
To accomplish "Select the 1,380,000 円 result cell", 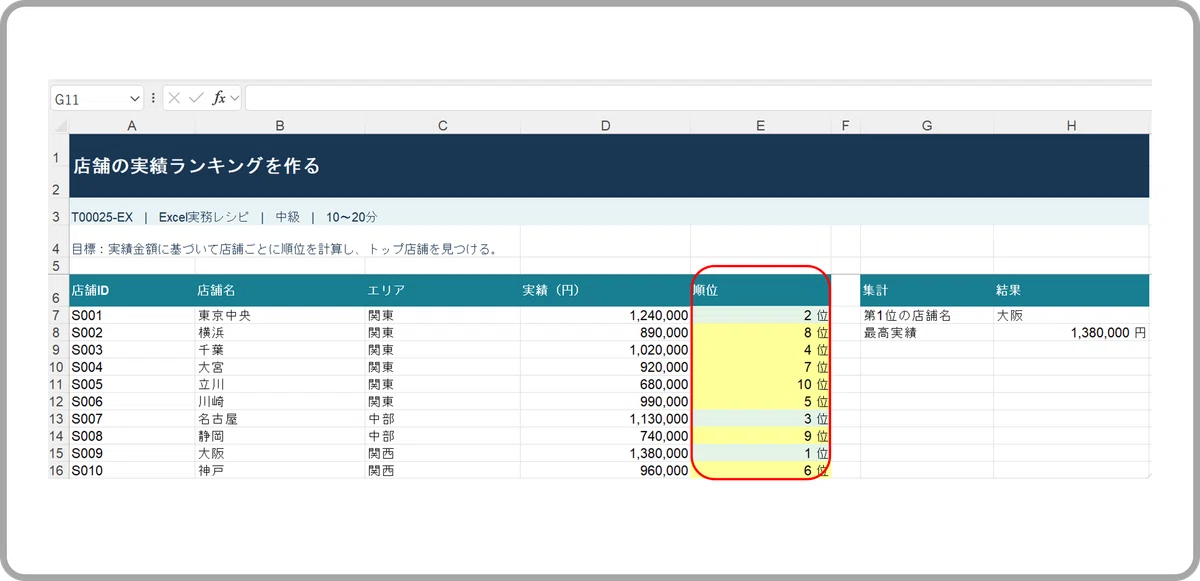I will (x=1071, y=332).
